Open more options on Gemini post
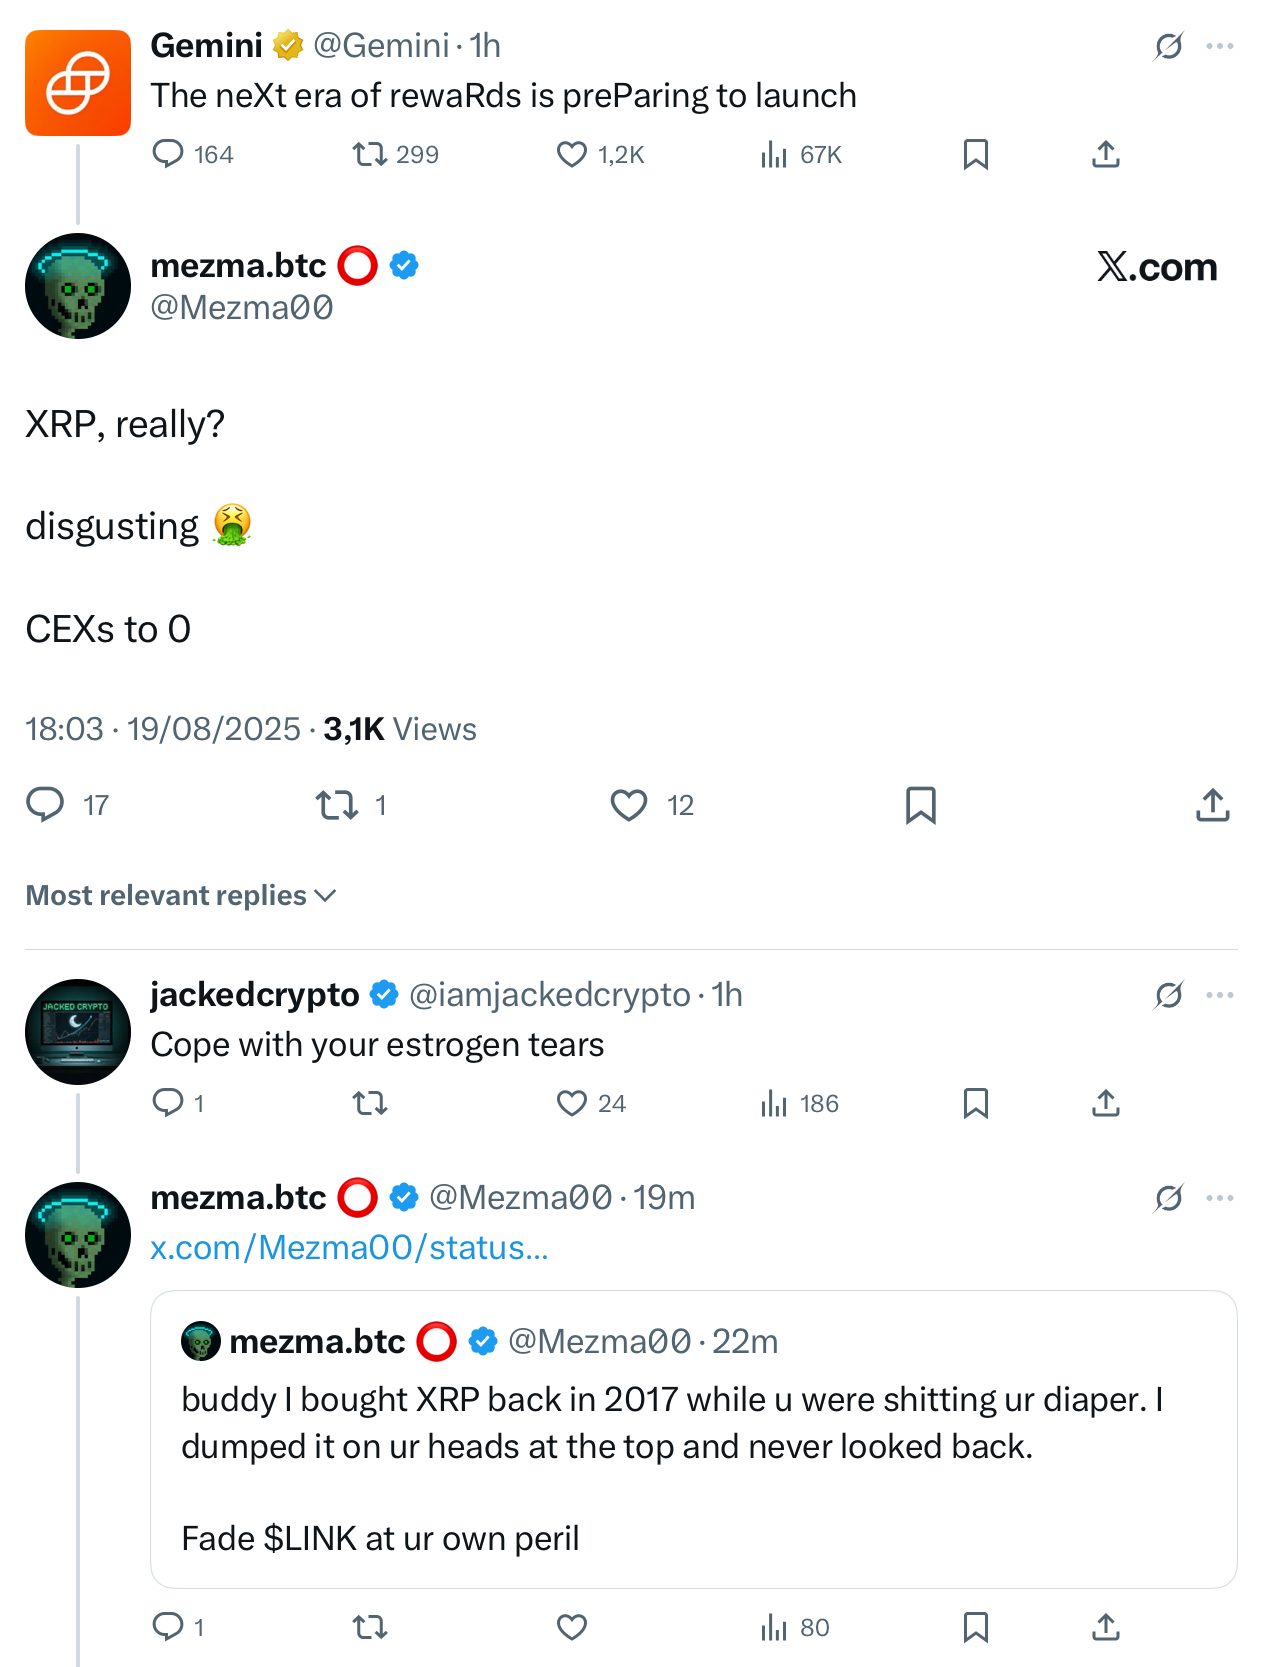Screen dimensions: 1279x1667 [1220, 46]
